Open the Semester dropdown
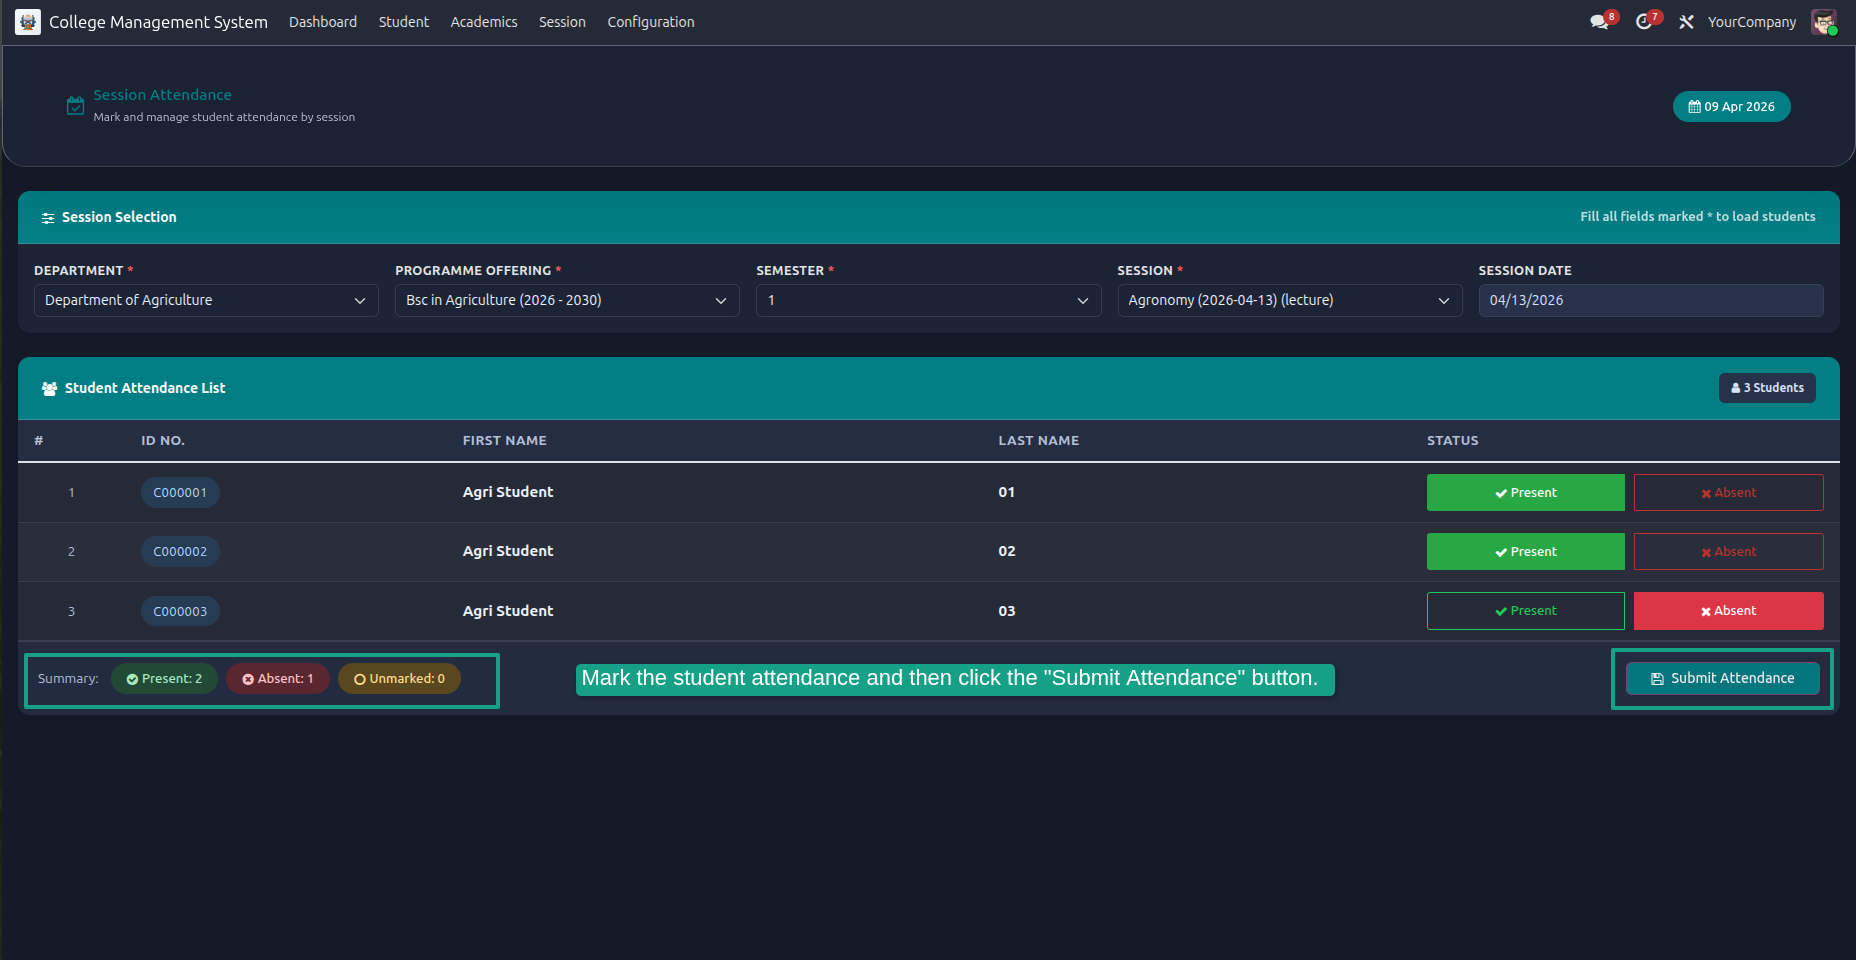The image size is (1856, 960). (928, 300)
